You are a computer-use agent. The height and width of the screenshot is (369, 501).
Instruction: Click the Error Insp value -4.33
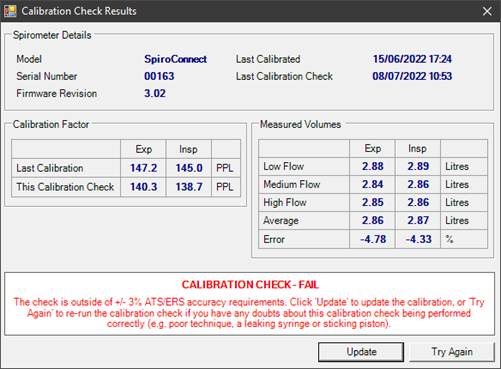[x=418, y=239]
